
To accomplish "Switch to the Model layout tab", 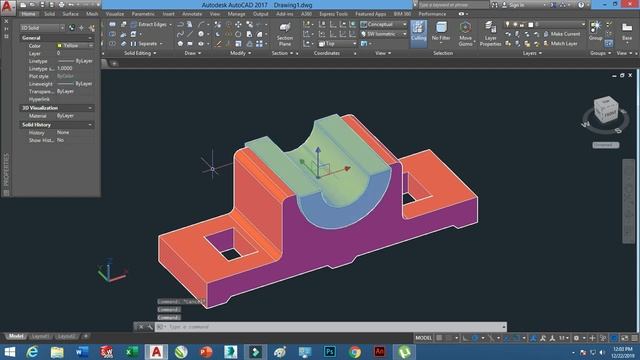I will click(16, 336).
